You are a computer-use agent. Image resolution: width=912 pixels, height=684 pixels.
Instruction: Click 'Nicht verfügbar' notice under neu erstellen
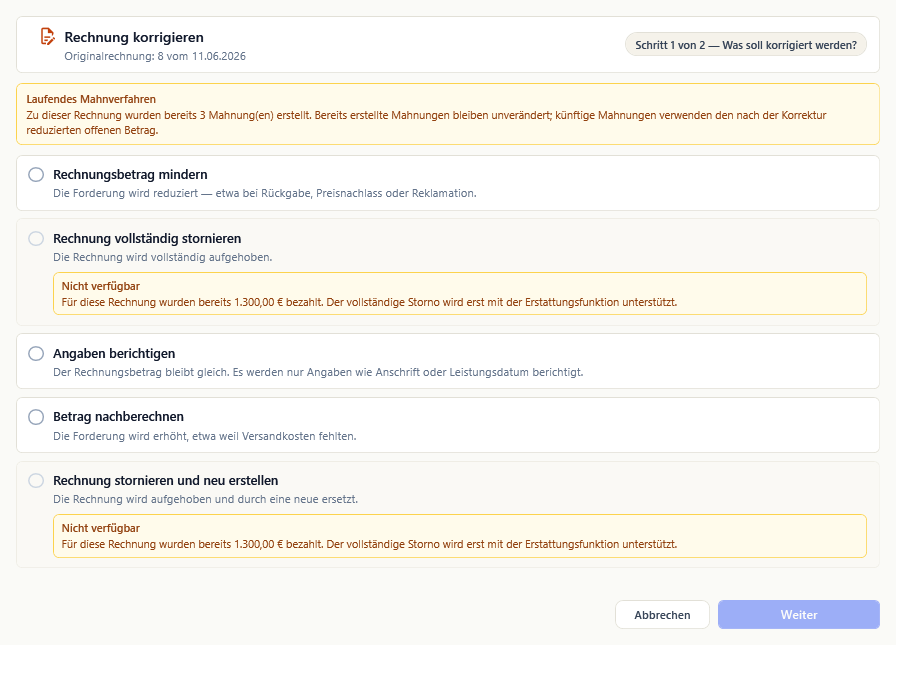point(459,536)
